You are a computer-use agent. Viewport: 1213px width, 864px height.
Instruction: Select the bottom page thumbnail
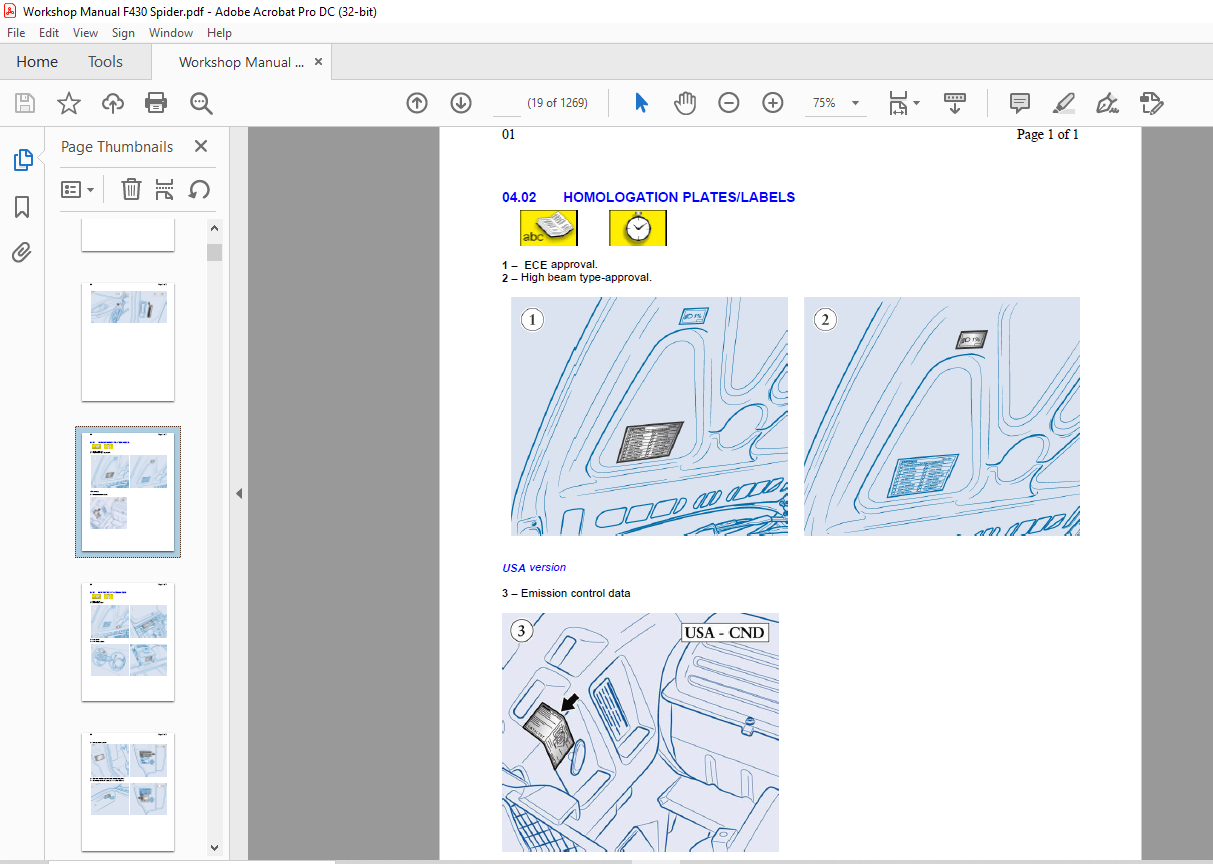coord(128,792)
